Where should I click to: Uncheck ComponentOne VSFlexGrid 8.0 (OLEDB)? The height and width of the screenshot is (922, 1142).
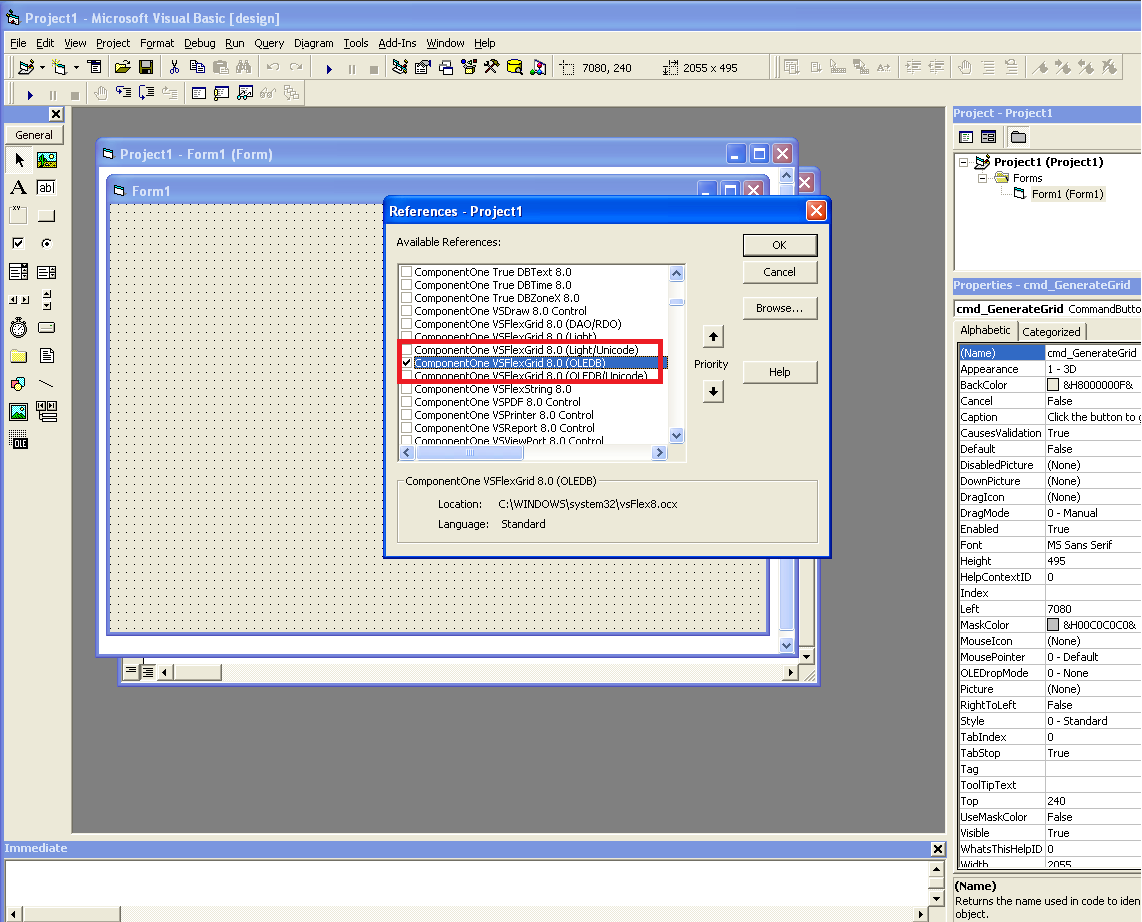pos(406,363)
